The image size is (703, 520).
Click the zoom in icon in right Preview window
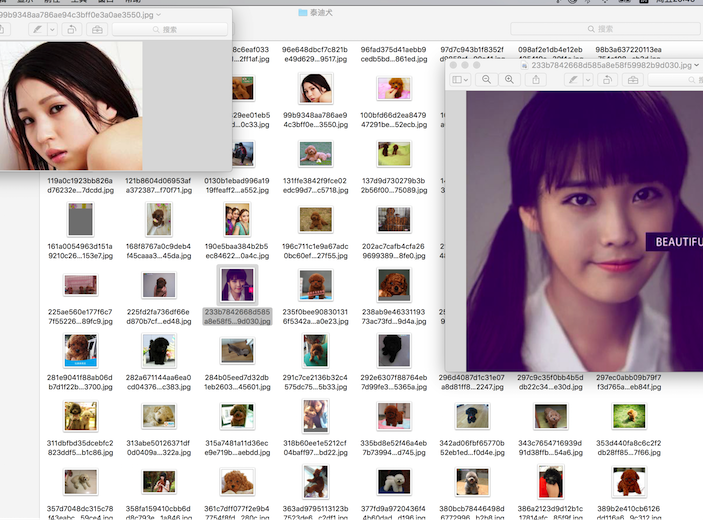(x=509, y=80)
